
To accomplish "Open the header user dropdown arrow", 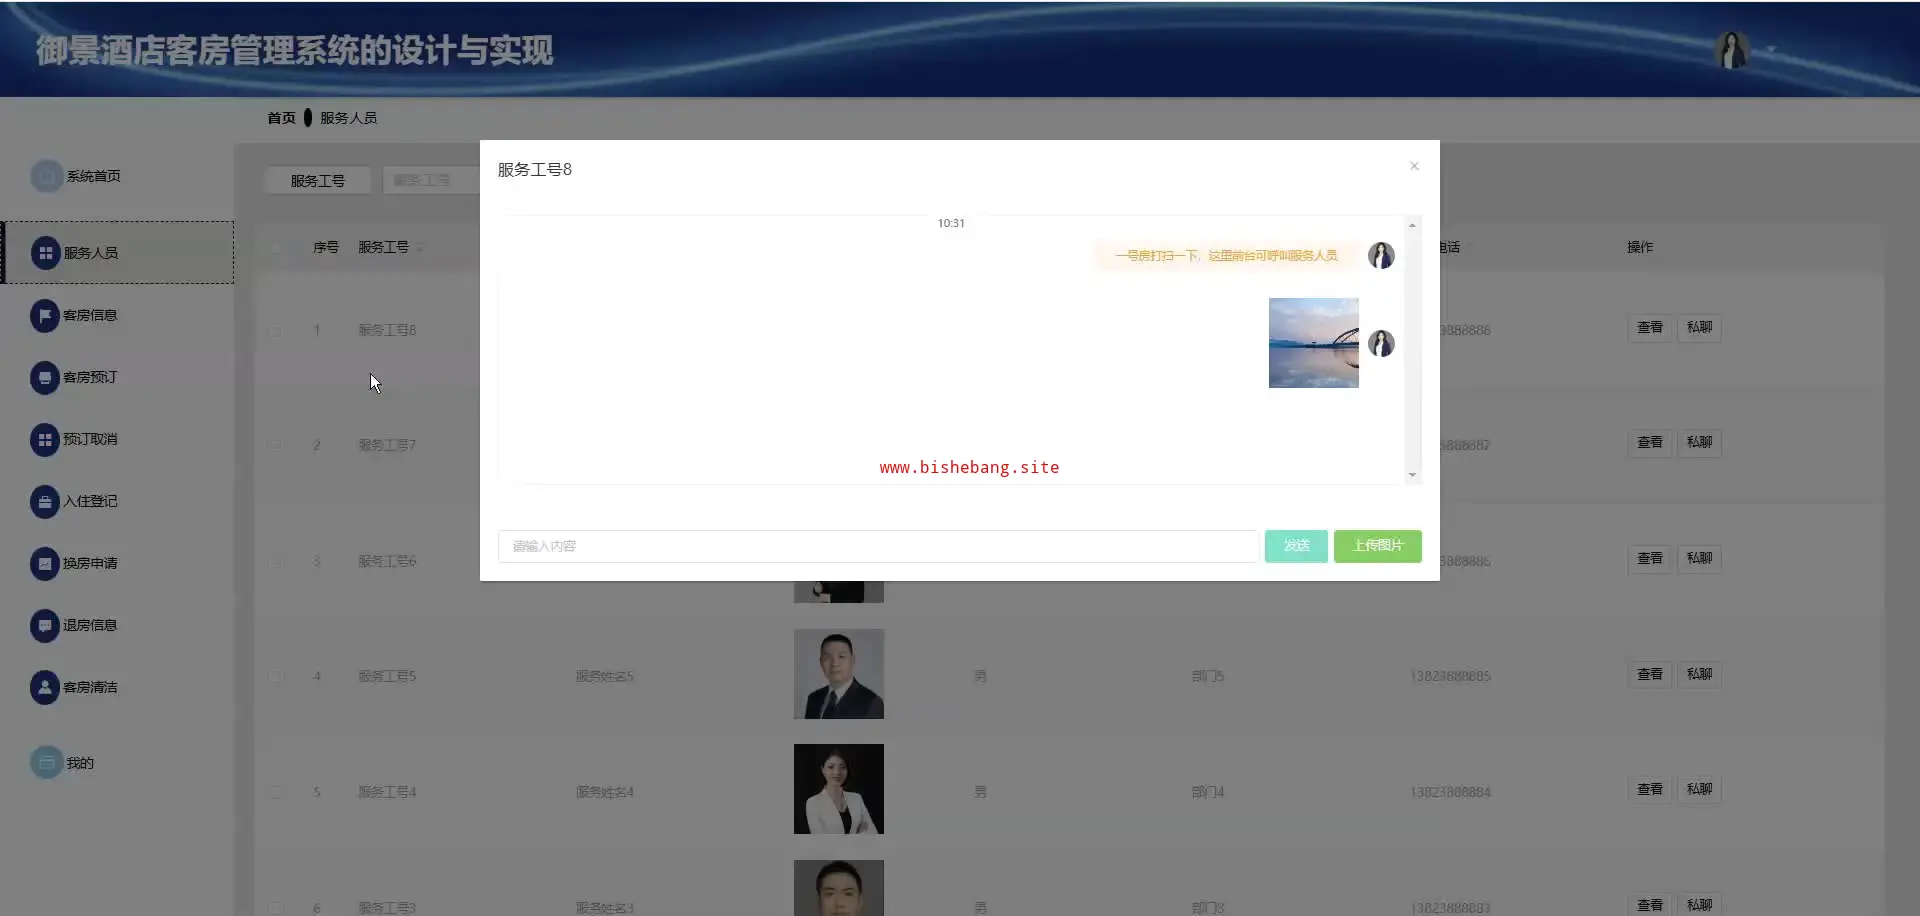I will (x=1770, y=49).
